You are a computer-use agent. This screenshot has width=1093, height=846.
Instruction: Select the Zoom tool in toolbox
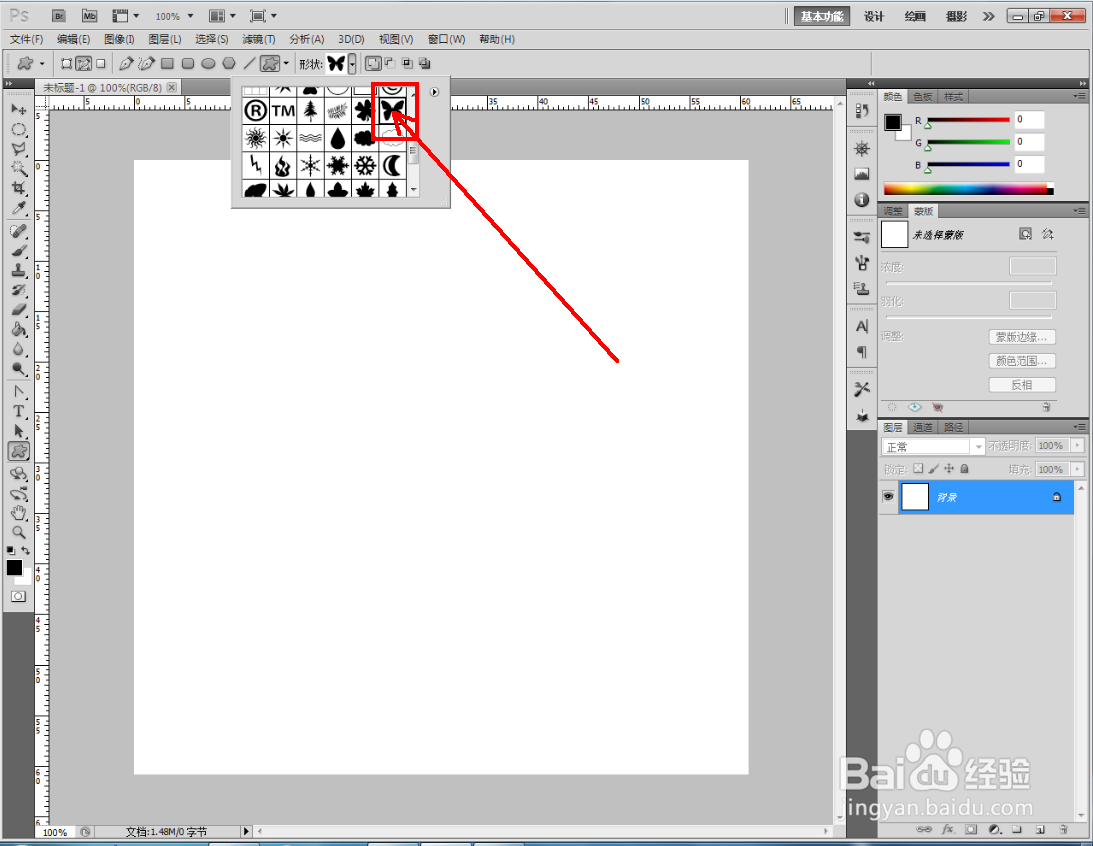click(19, 532)
